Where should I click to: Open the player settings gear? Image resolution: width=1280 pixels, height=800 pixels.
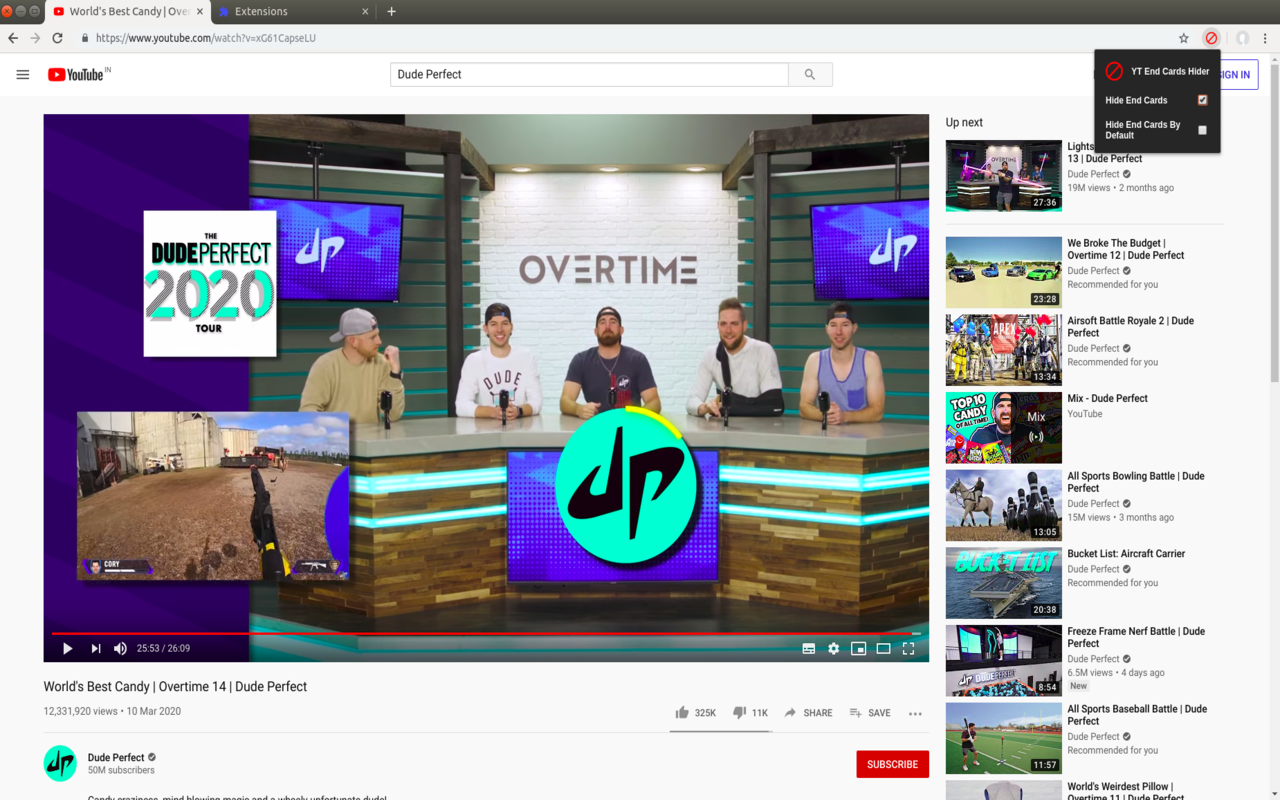tap(834, 648)
